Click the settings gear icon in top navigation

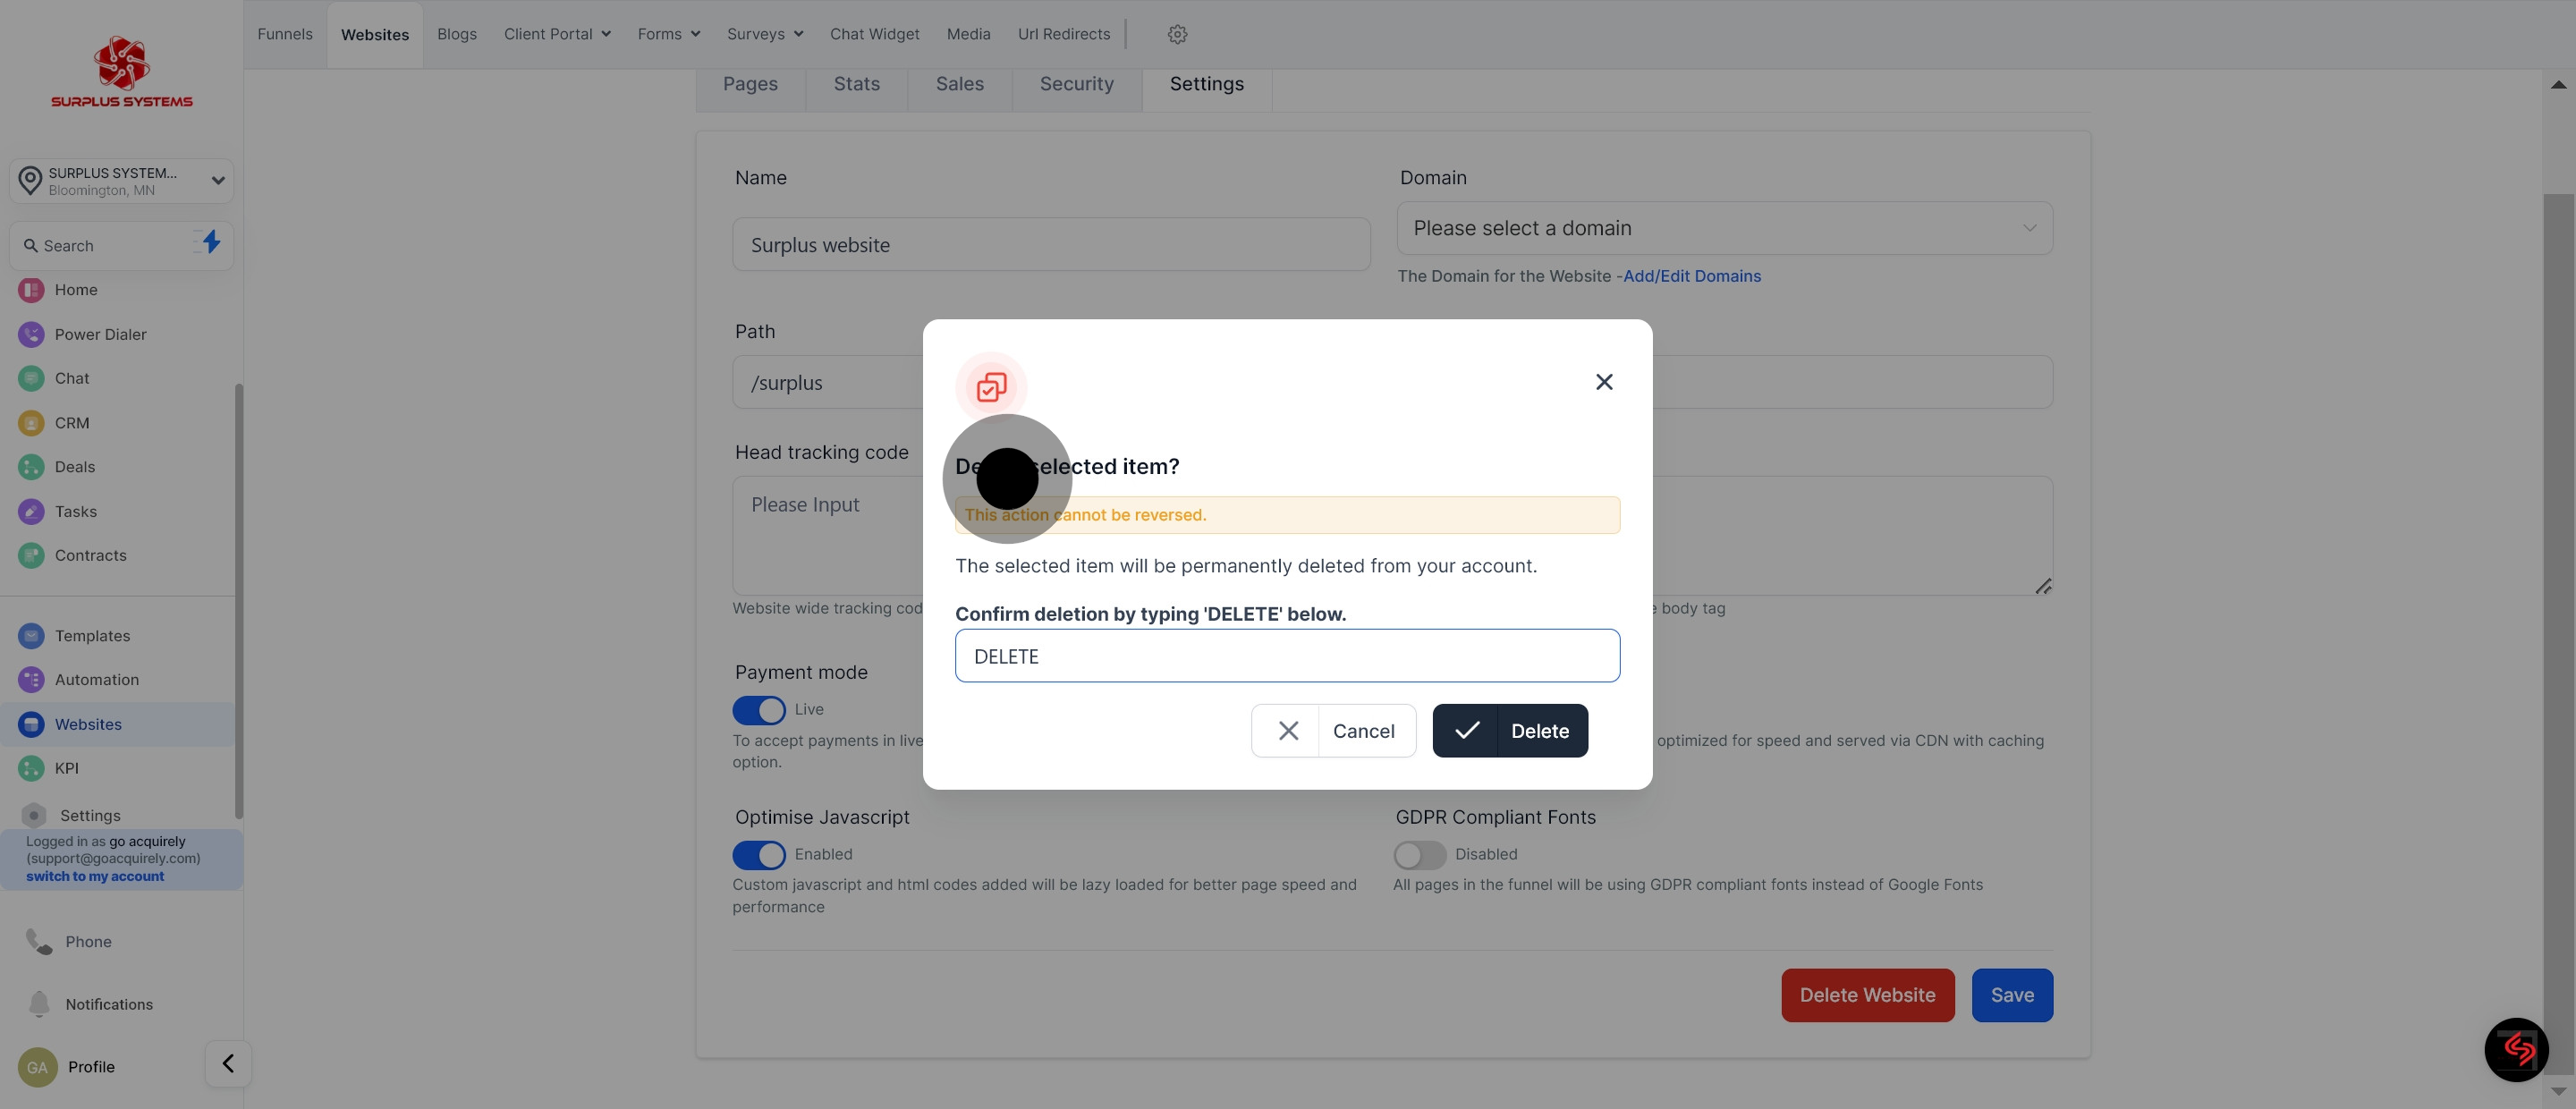tap(1177, 34)
